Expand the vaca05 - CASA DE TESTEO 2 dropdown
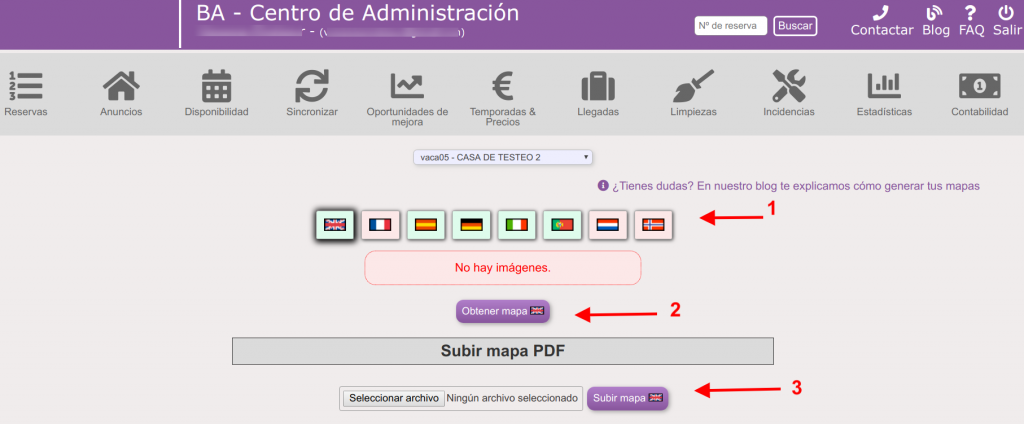Image resolution: width=1024 pixels, height=424 pixels. tap(503, 157)
